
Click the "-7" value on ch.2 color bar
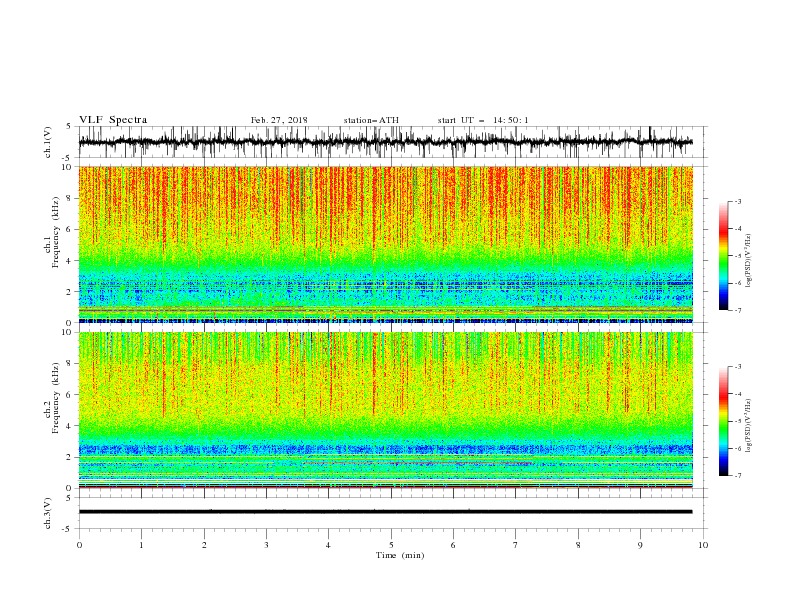click(x=737, y=476)
